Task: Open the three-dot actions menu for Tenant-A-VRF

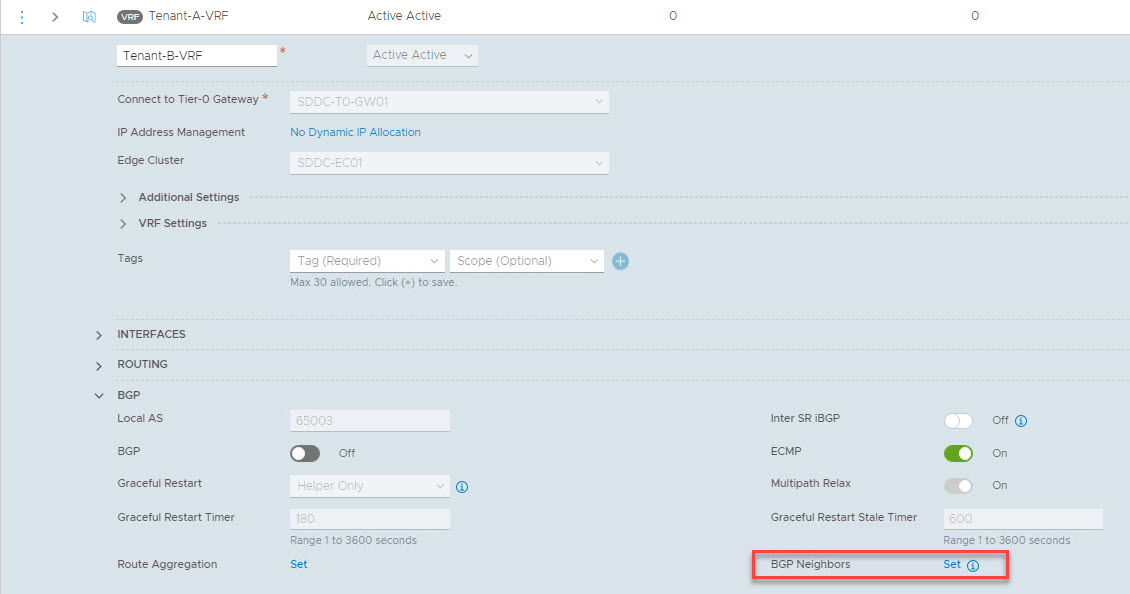Action: [x=23, y=16]
